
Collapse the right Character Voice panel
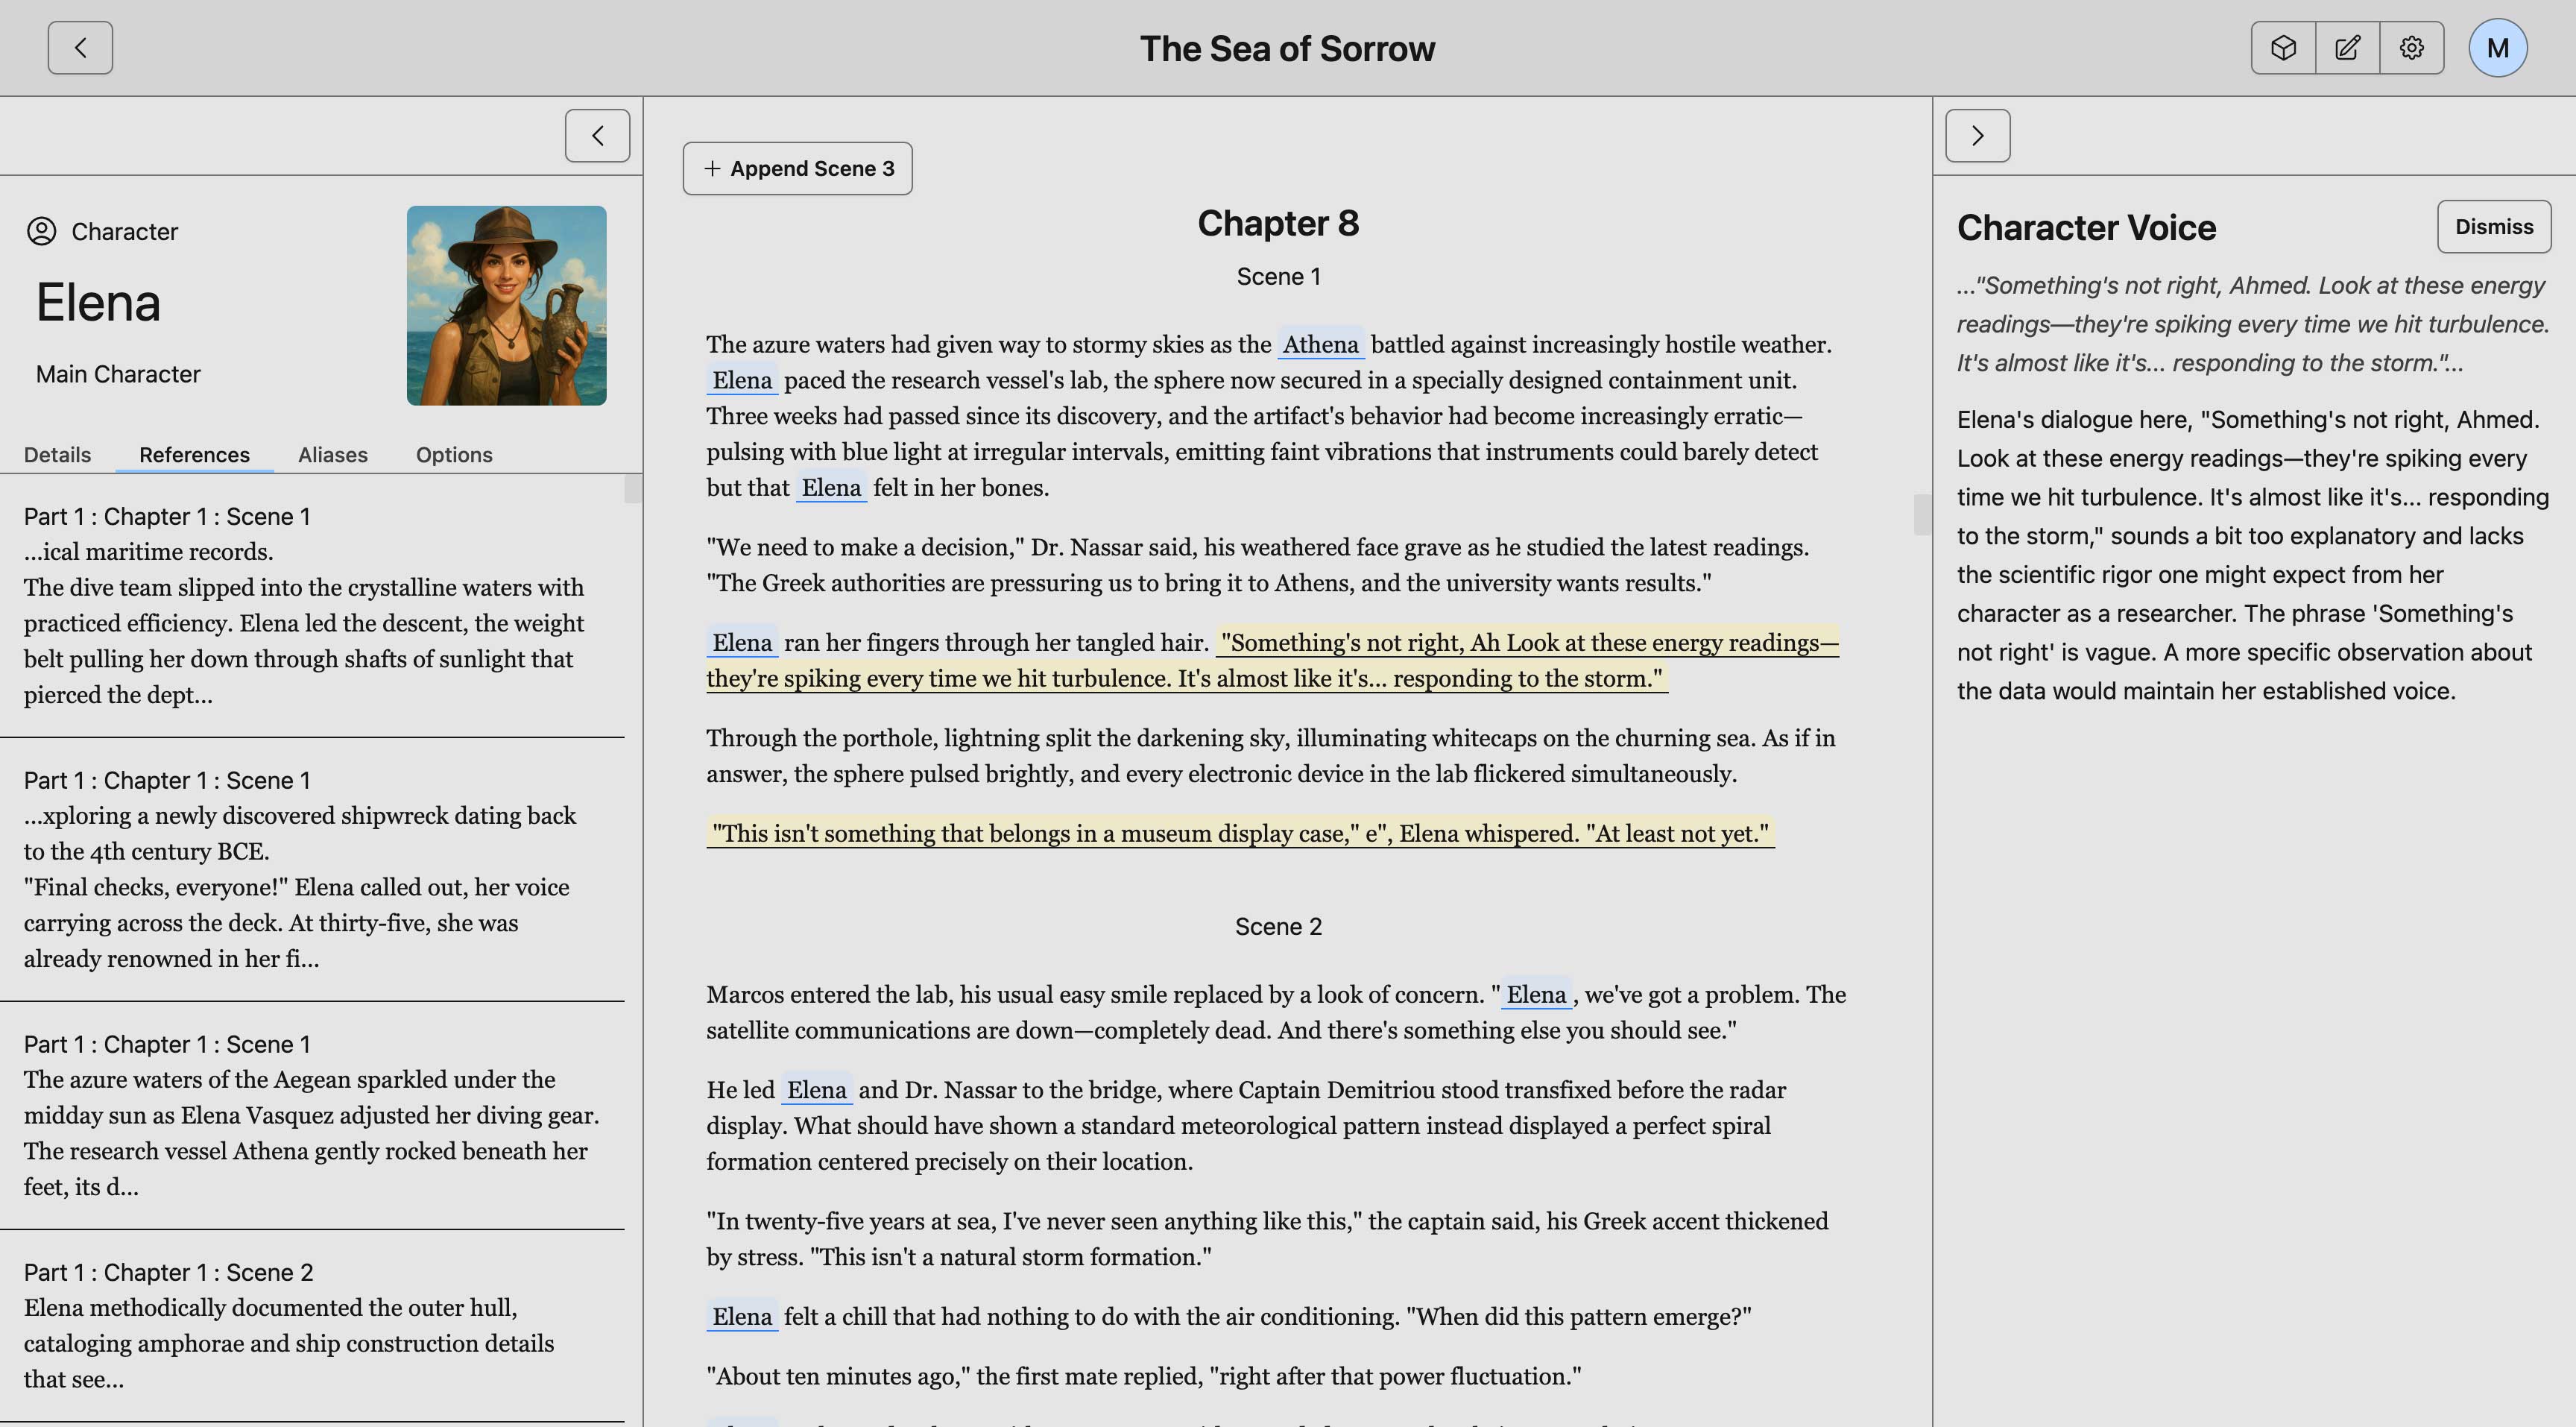(x=1977, y=136)
